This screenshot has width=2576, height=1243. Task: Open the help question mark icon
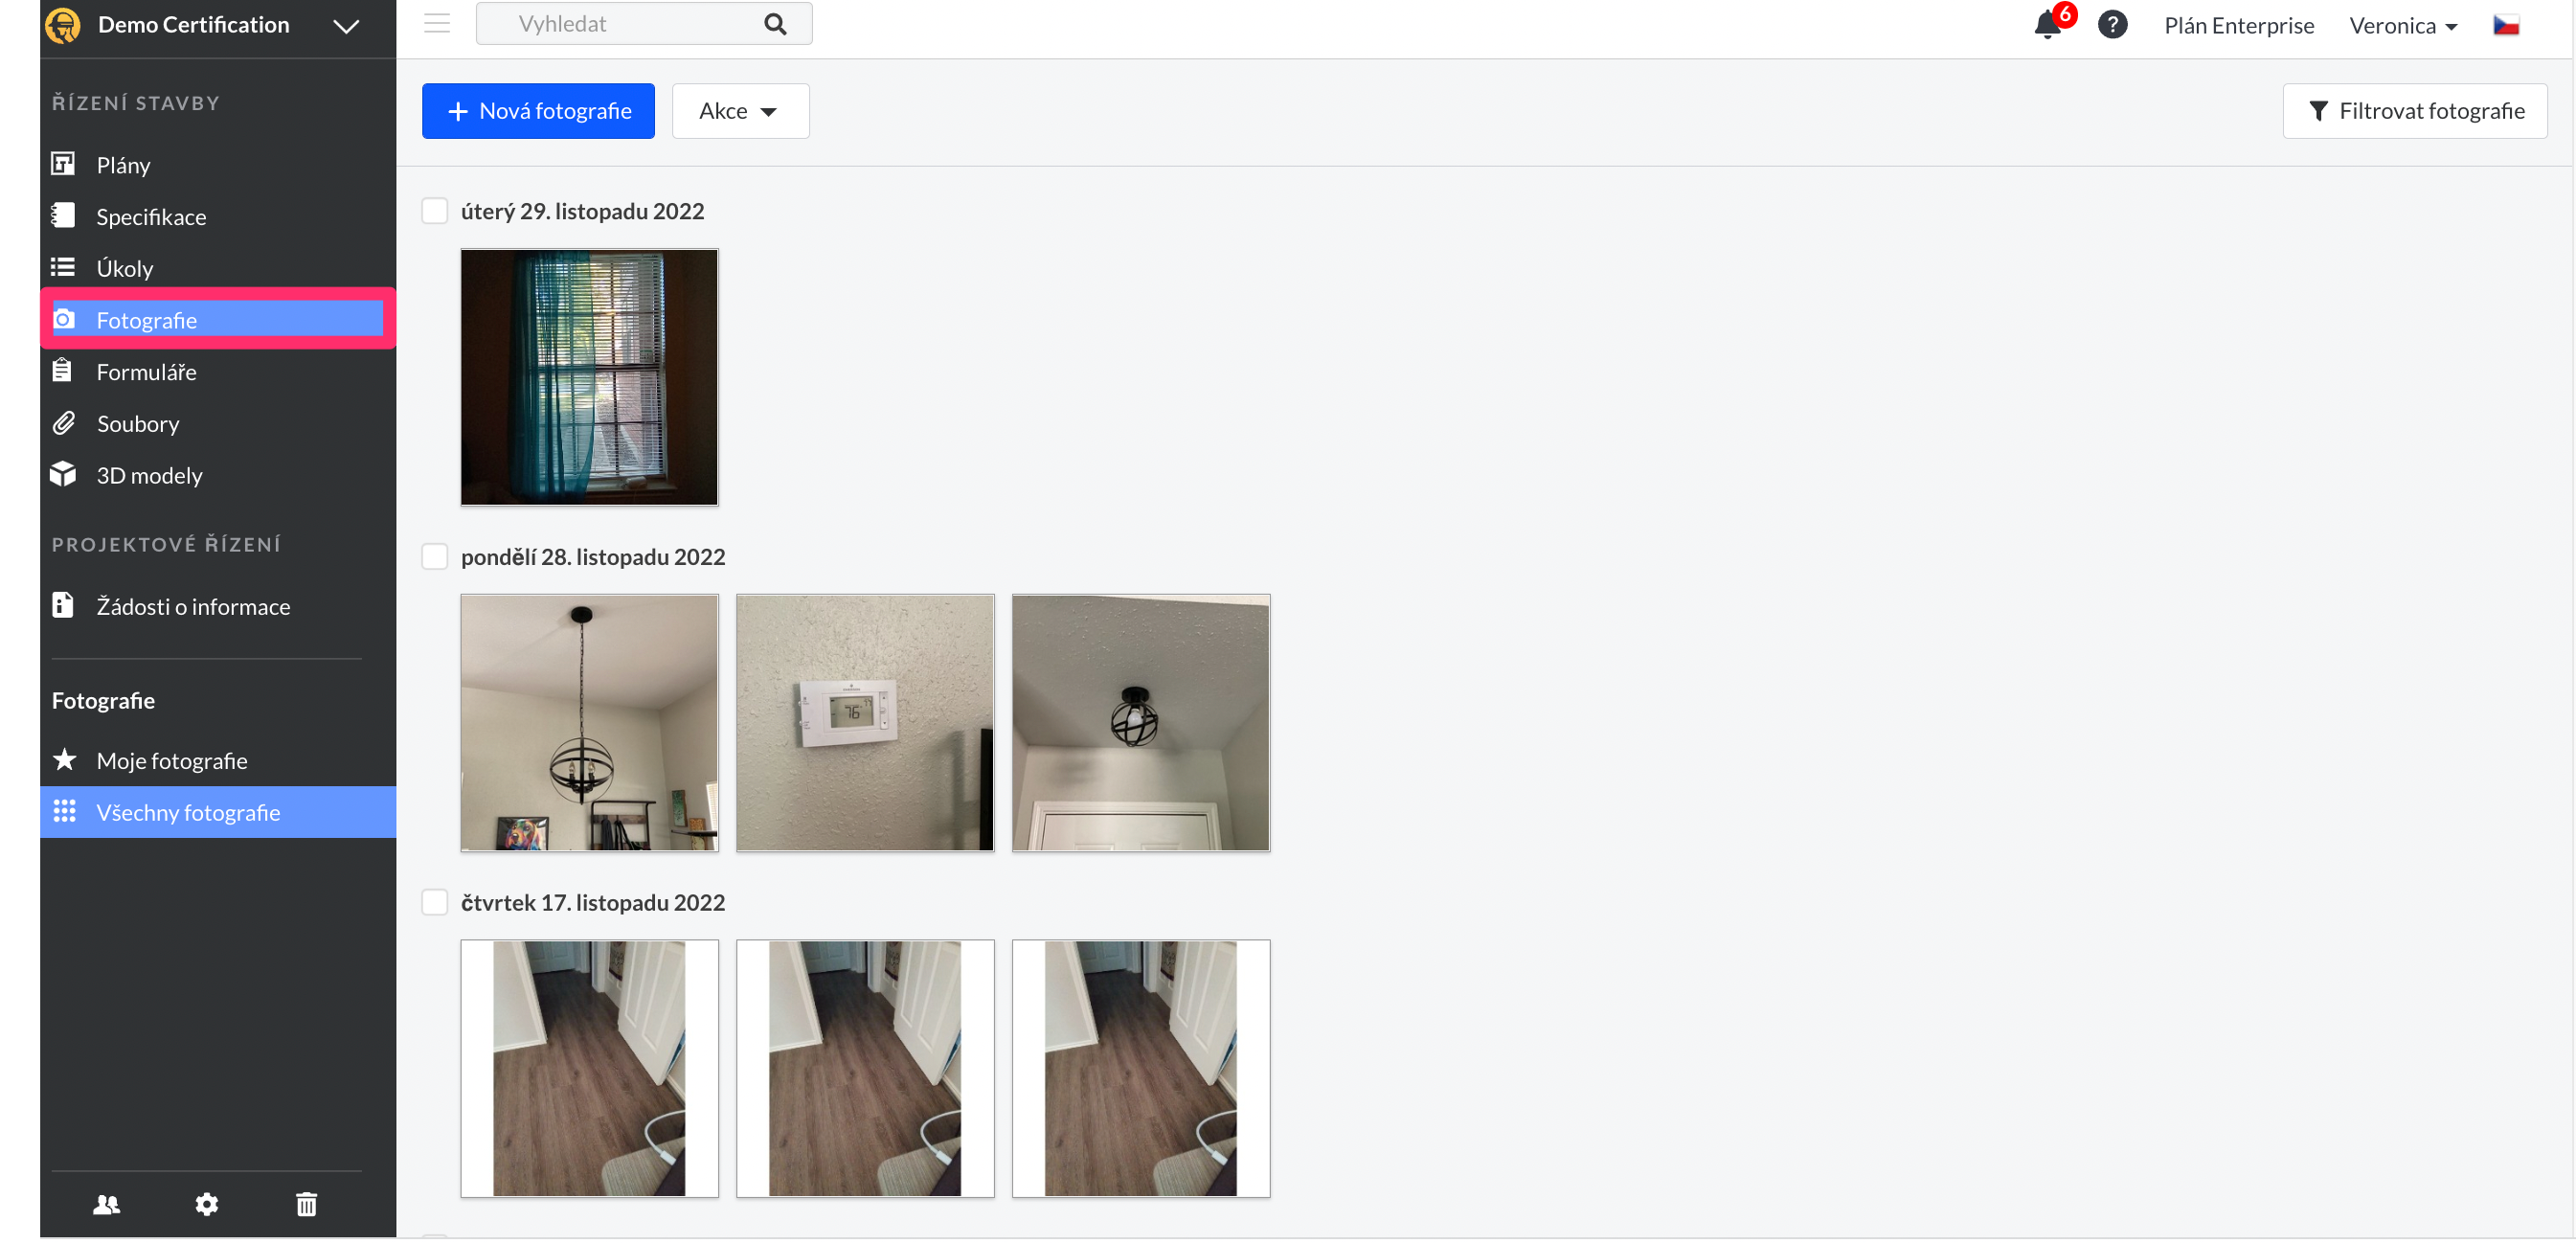(x=2114, y=24)
